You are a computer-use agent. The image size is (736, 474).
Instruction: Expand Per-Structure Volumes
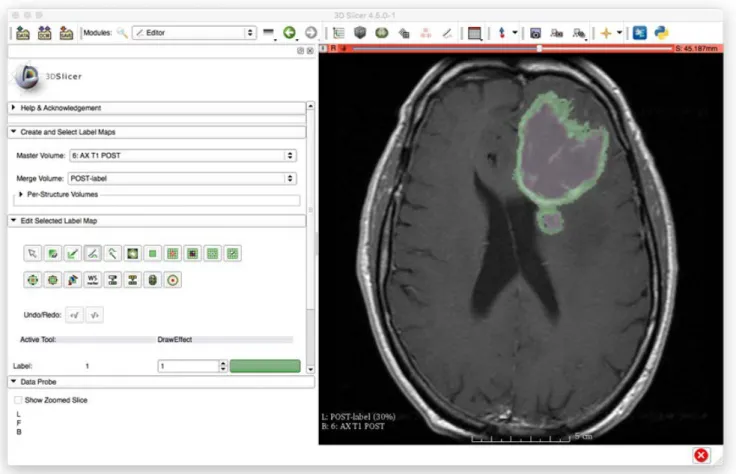[x=58, y=194]
